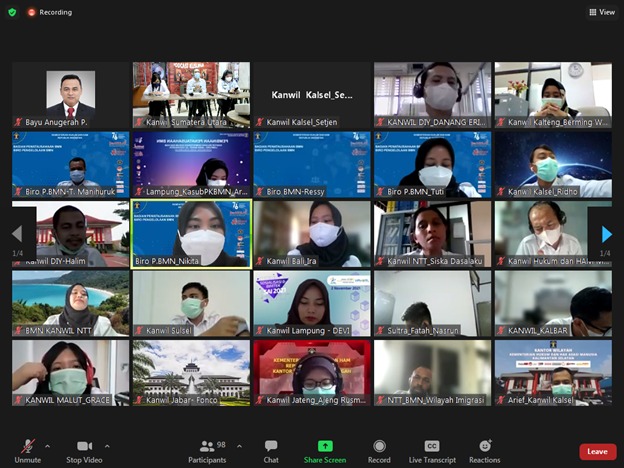This screenshot has width=624, height=468.
Task: Start recording with Record button
Action: pos(379,450)
